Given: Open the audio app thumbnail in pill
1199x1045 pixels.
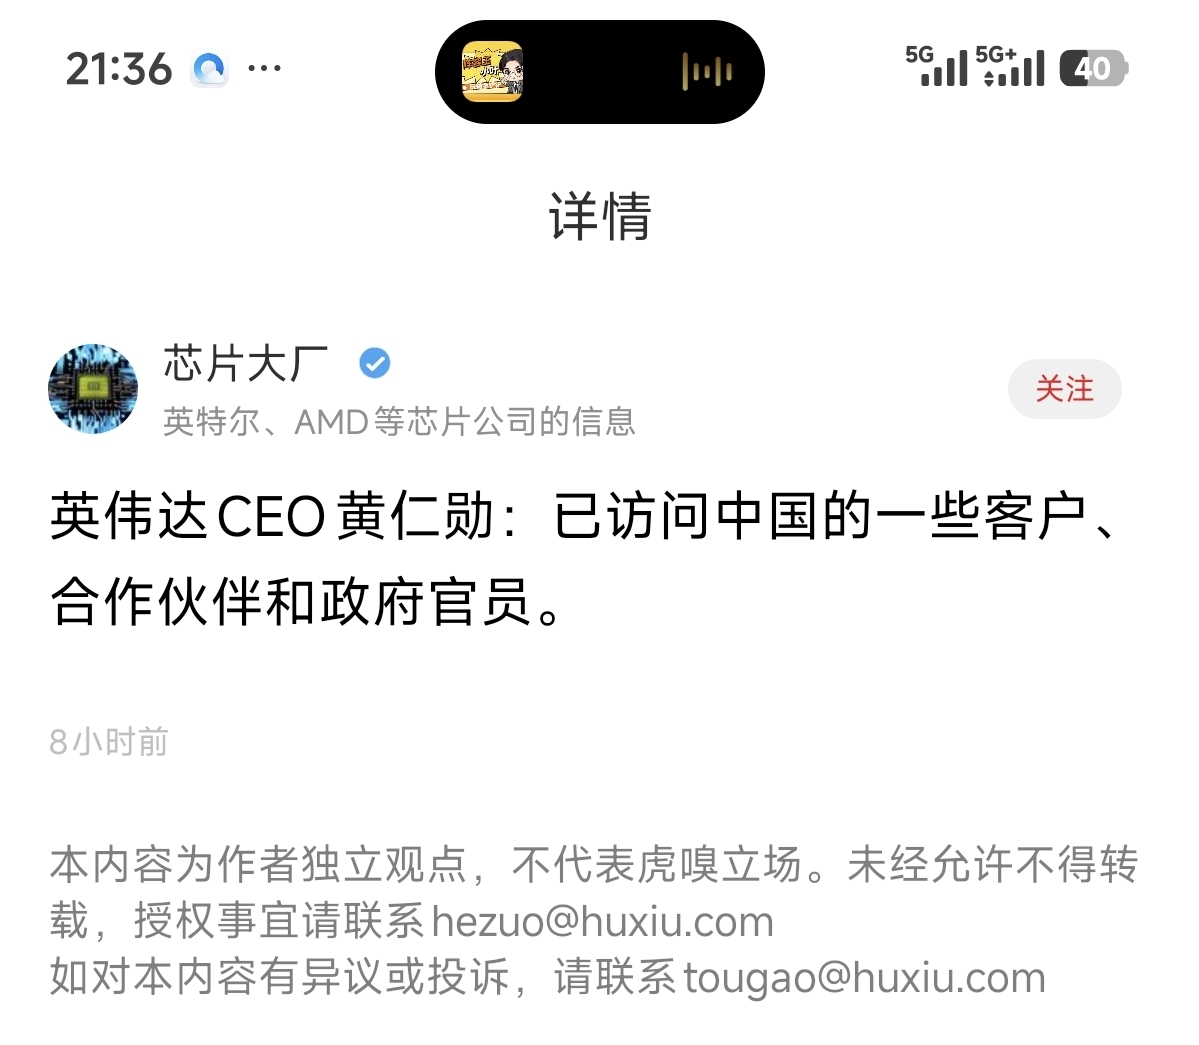Looking at the screenshot, I should pyautogui.click(x=492, y=71).
